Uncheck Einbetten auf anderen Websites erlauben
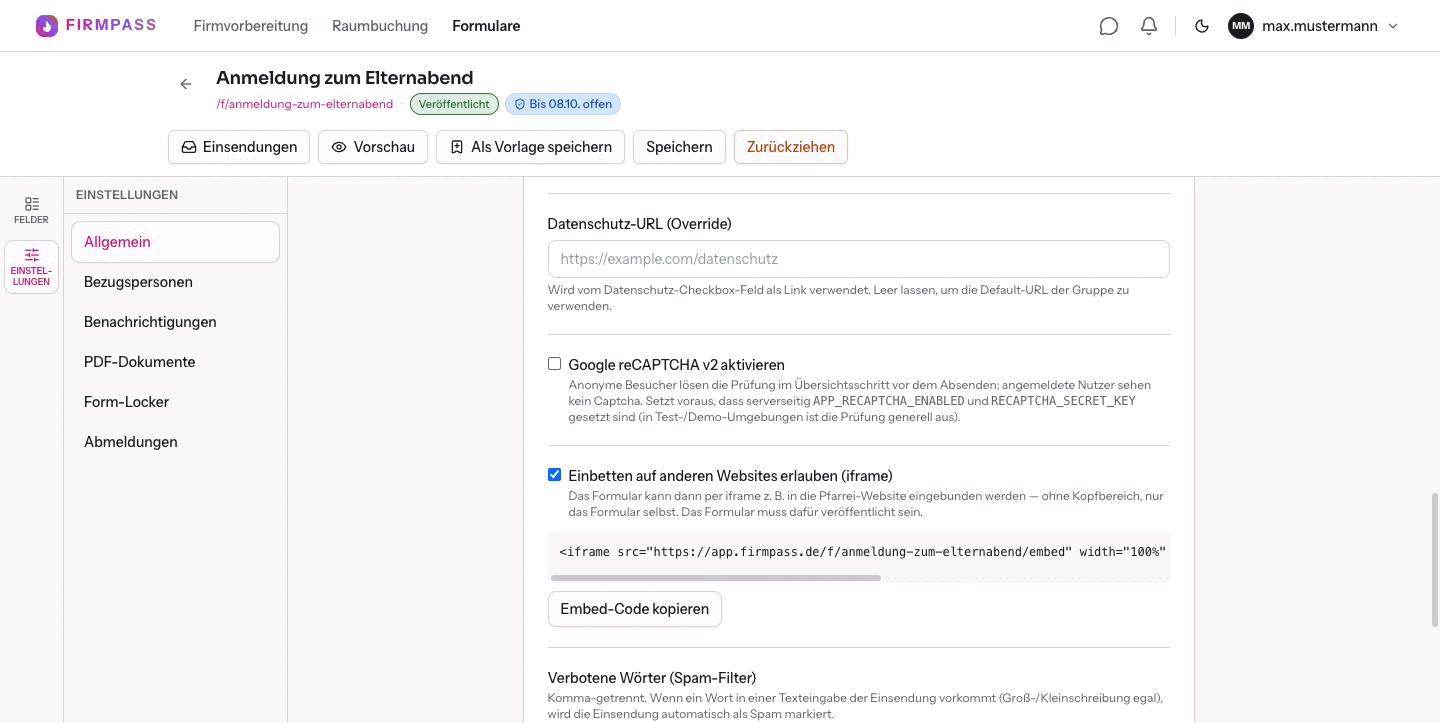The width and height of the screenshot is (1440, 723). pos(554,475)
